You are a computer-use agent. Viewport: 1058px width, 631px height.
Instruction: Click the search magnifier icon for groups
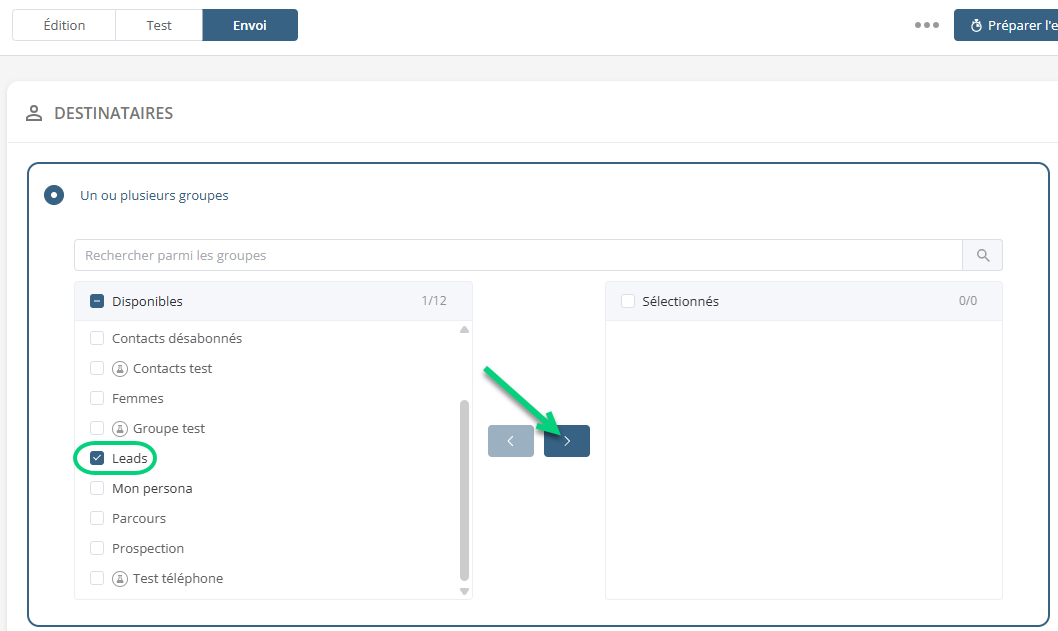click(x=982, y=255)
